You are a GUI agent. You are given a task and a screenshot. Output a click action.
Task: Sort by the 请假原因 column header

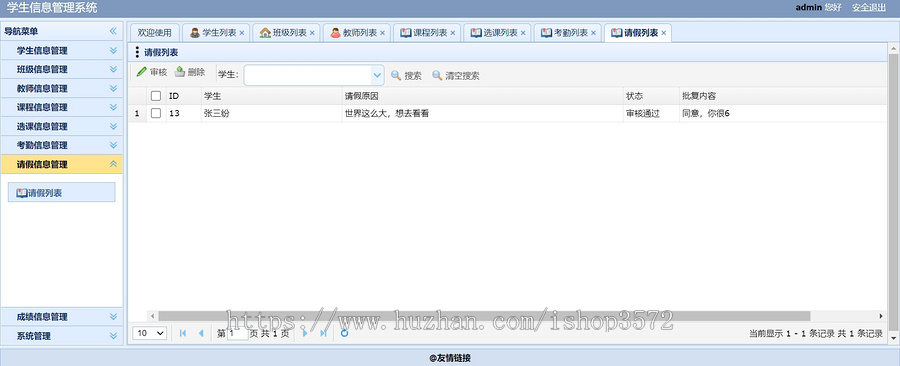point(482,96)
